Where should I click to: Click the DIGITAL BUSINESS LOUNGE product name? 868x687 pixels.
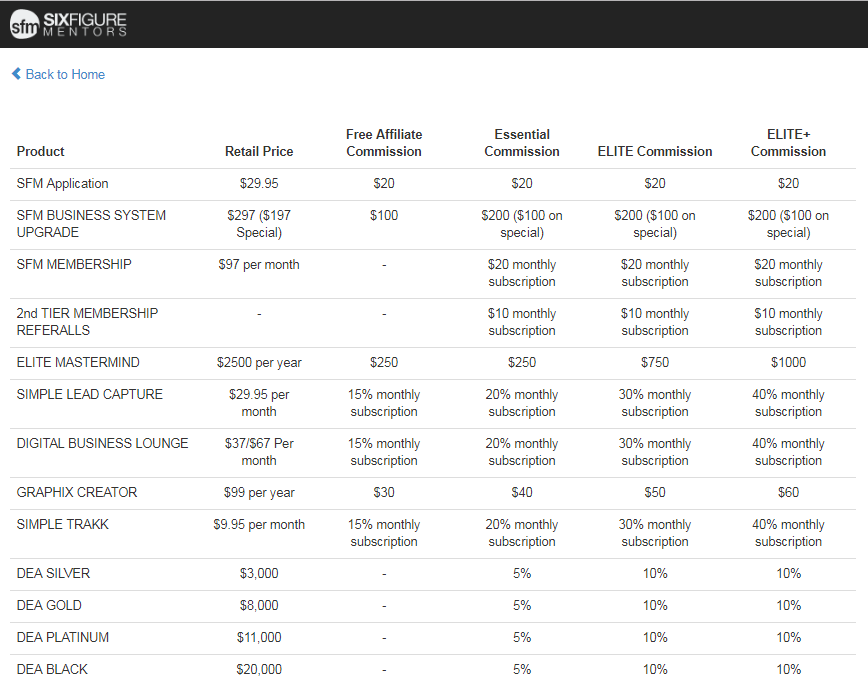pyautogui.click(x=102, y=443)
